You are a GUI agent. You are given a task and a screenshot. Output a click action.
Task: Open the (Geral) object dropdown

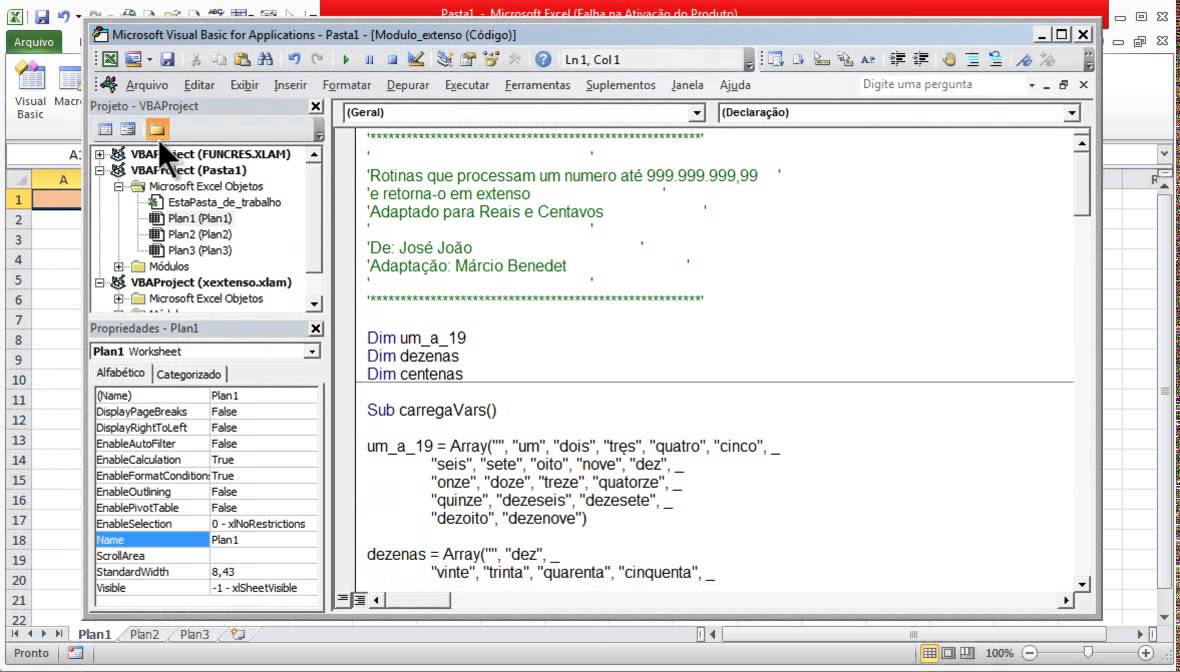click(x=697, y=113)
